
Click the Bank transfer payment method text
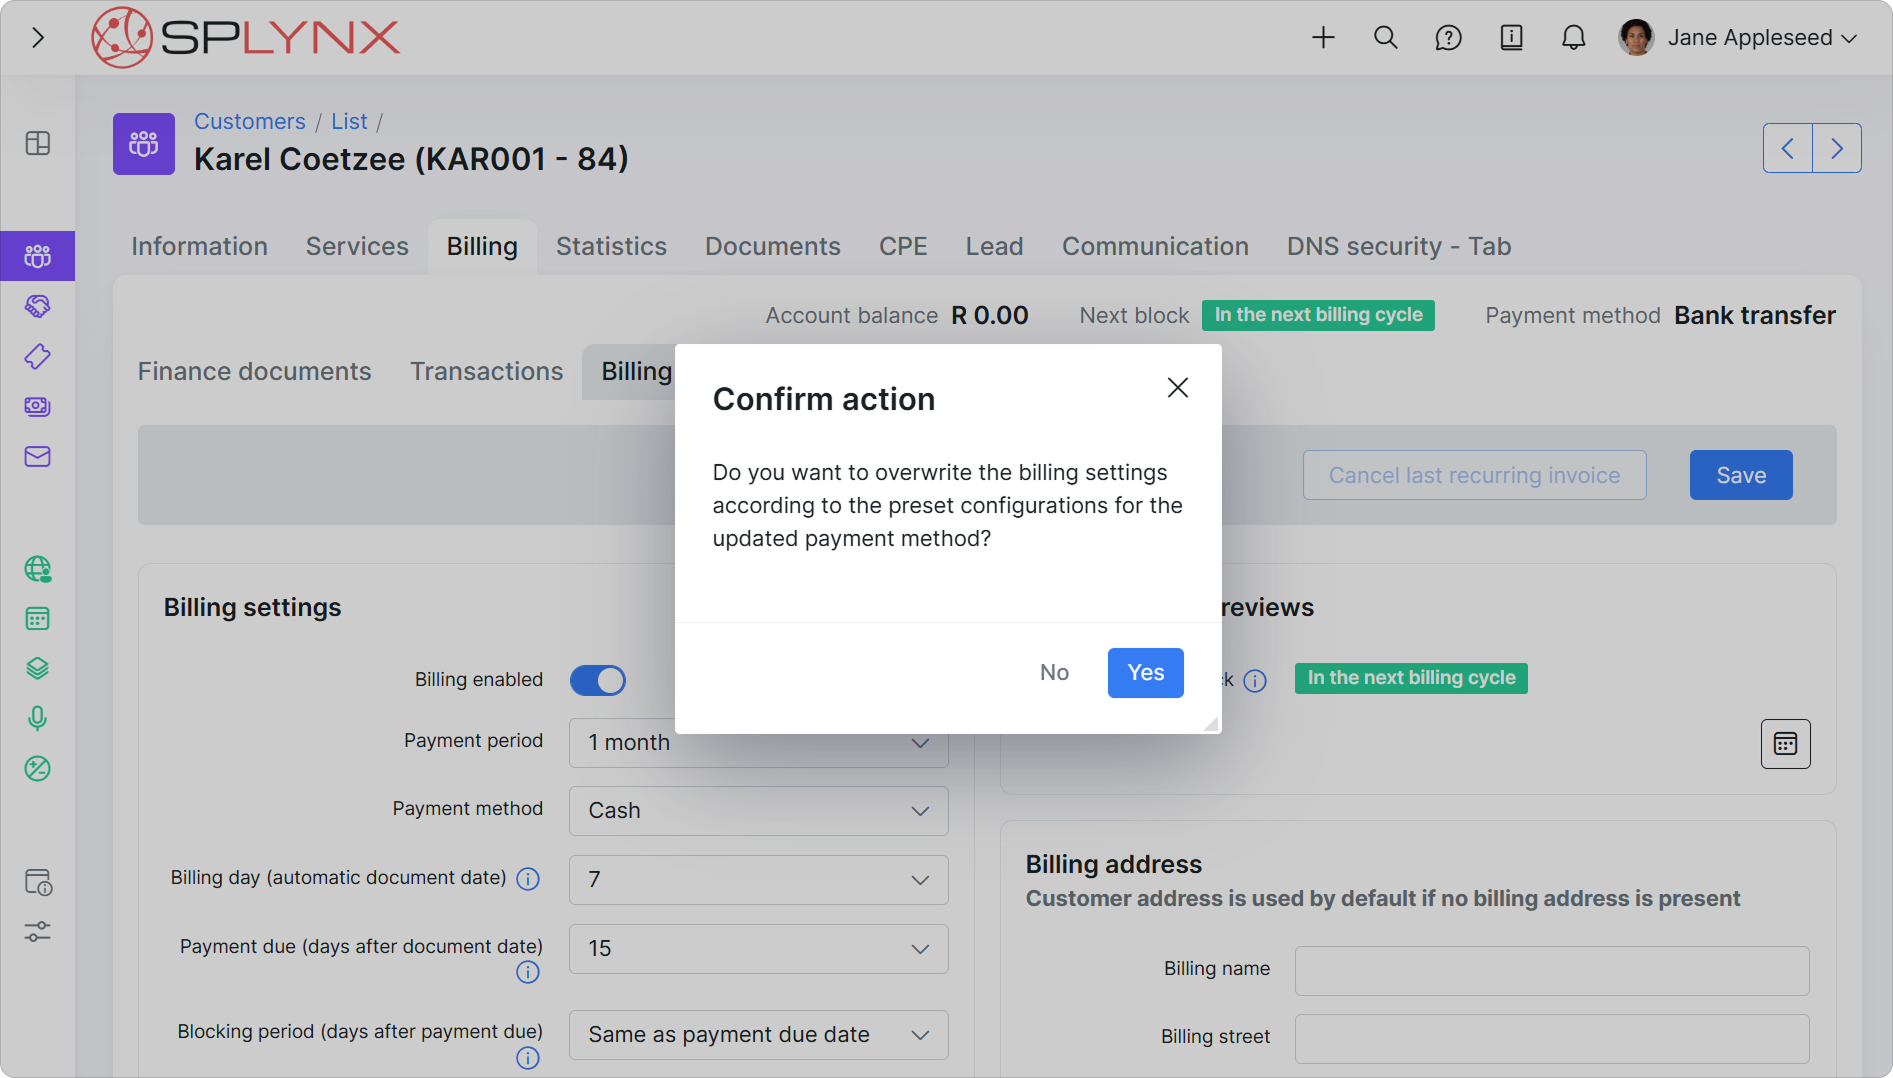tap(1755, 316)
